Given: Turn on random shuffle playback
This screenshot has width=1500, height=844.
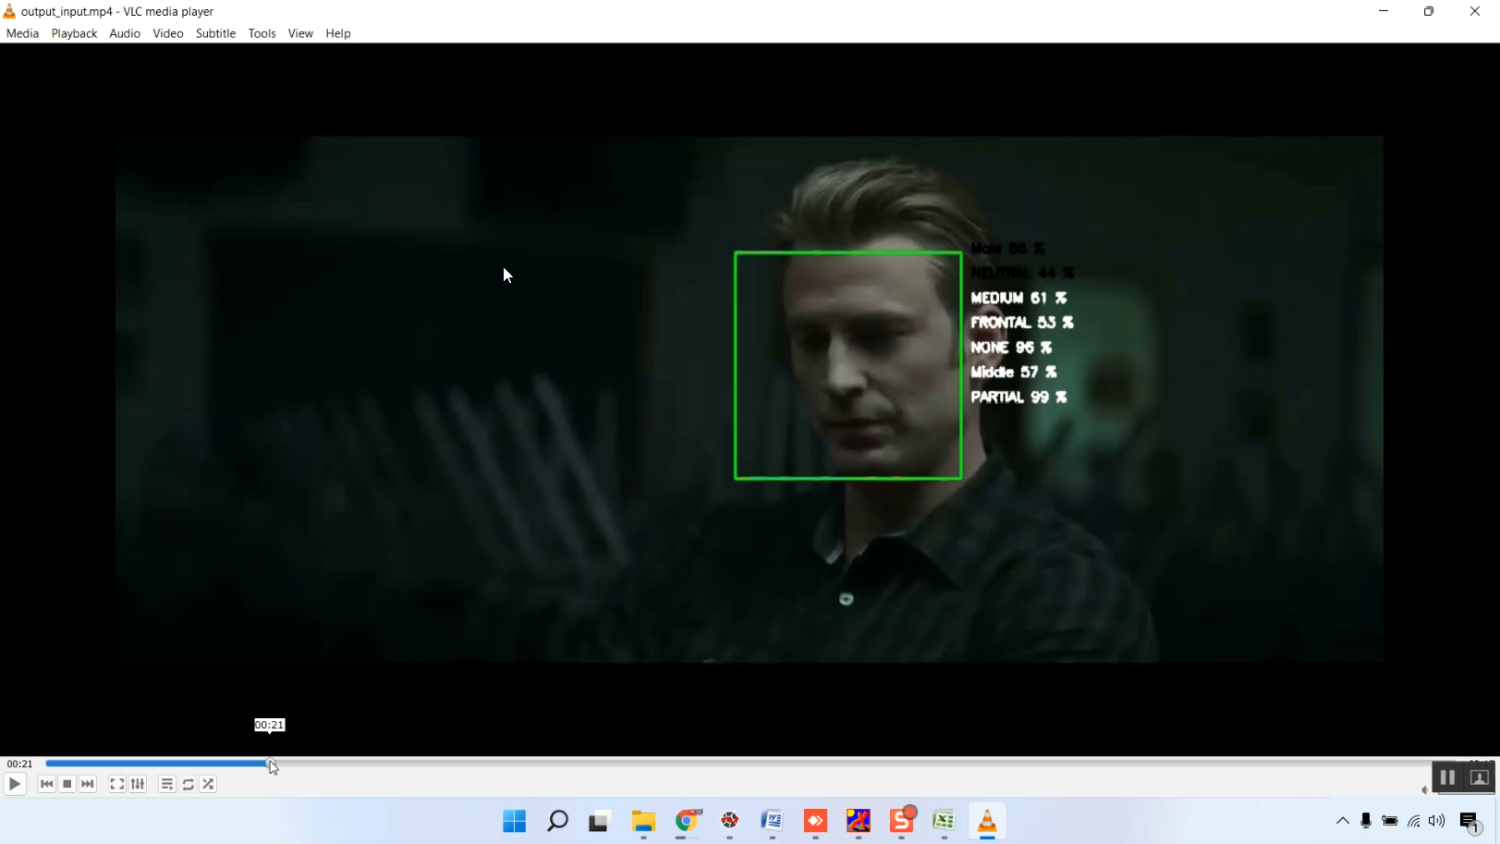Looking at the screenshot, I should [x=208, y=784].
